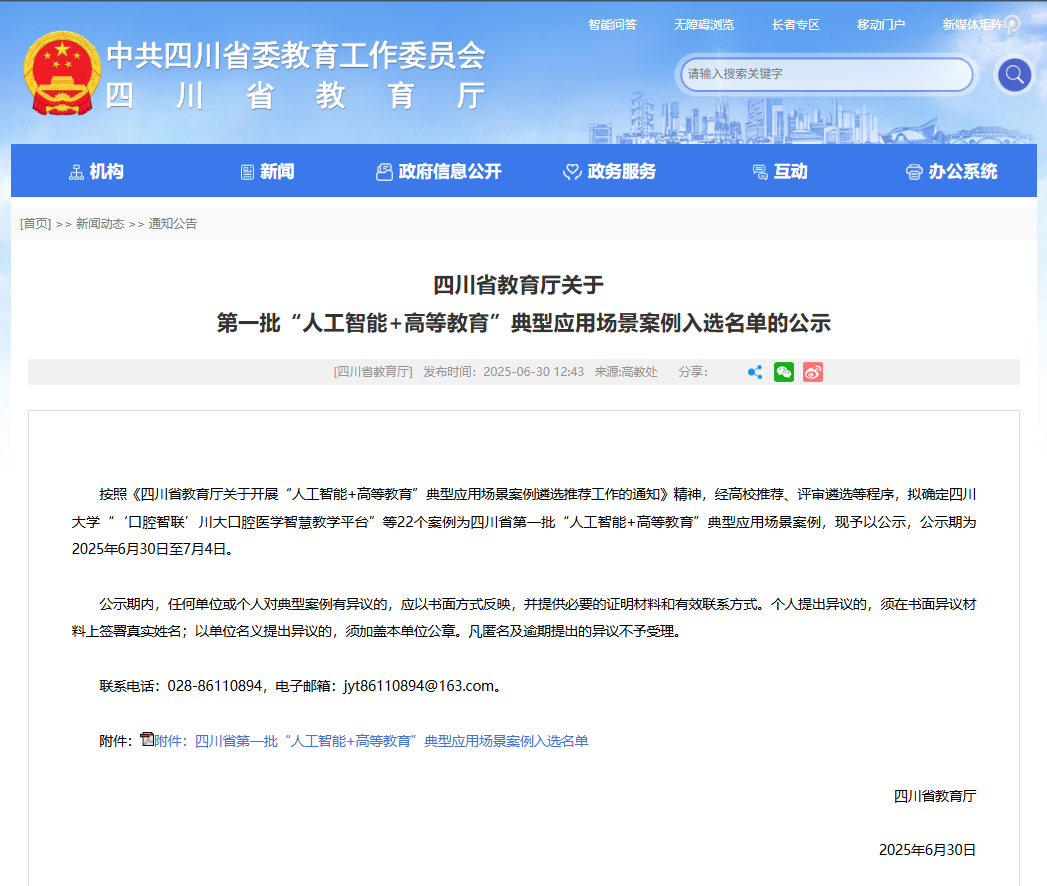Download attachment 典型应用场景案例入选名单
1047x886 pixels.
point(371,741)
